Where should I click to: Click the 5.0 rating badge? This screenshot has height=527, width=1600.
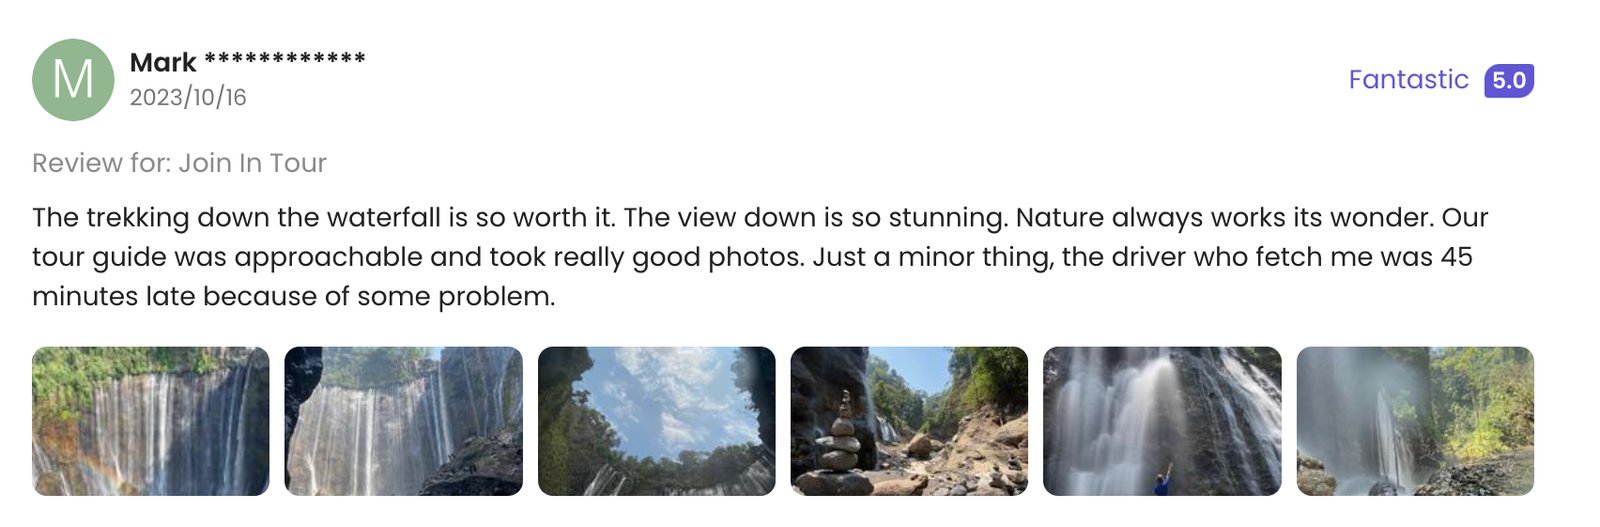tap(1508, 80)
